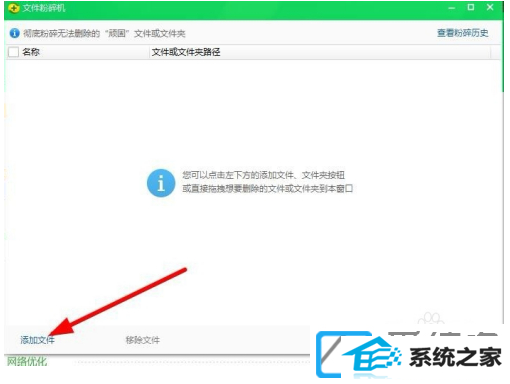Toggle the select-all checkbox next to 名称
The image size is (510, 384).
click(x=13, y=52)
